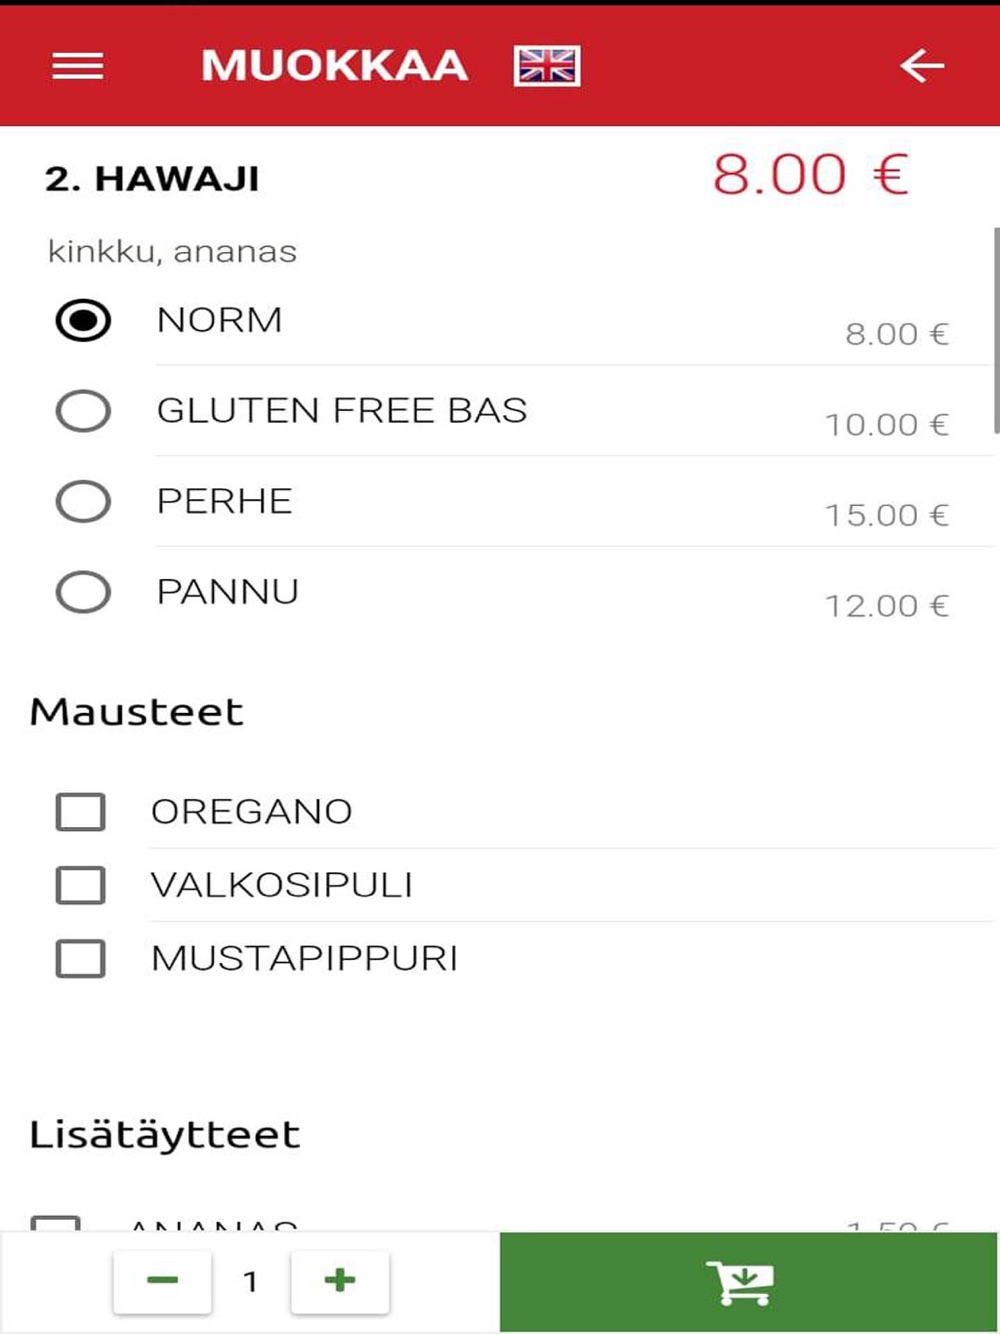Enable the VALKOSIPULI seasoning checkbox

tap(81, 885)
